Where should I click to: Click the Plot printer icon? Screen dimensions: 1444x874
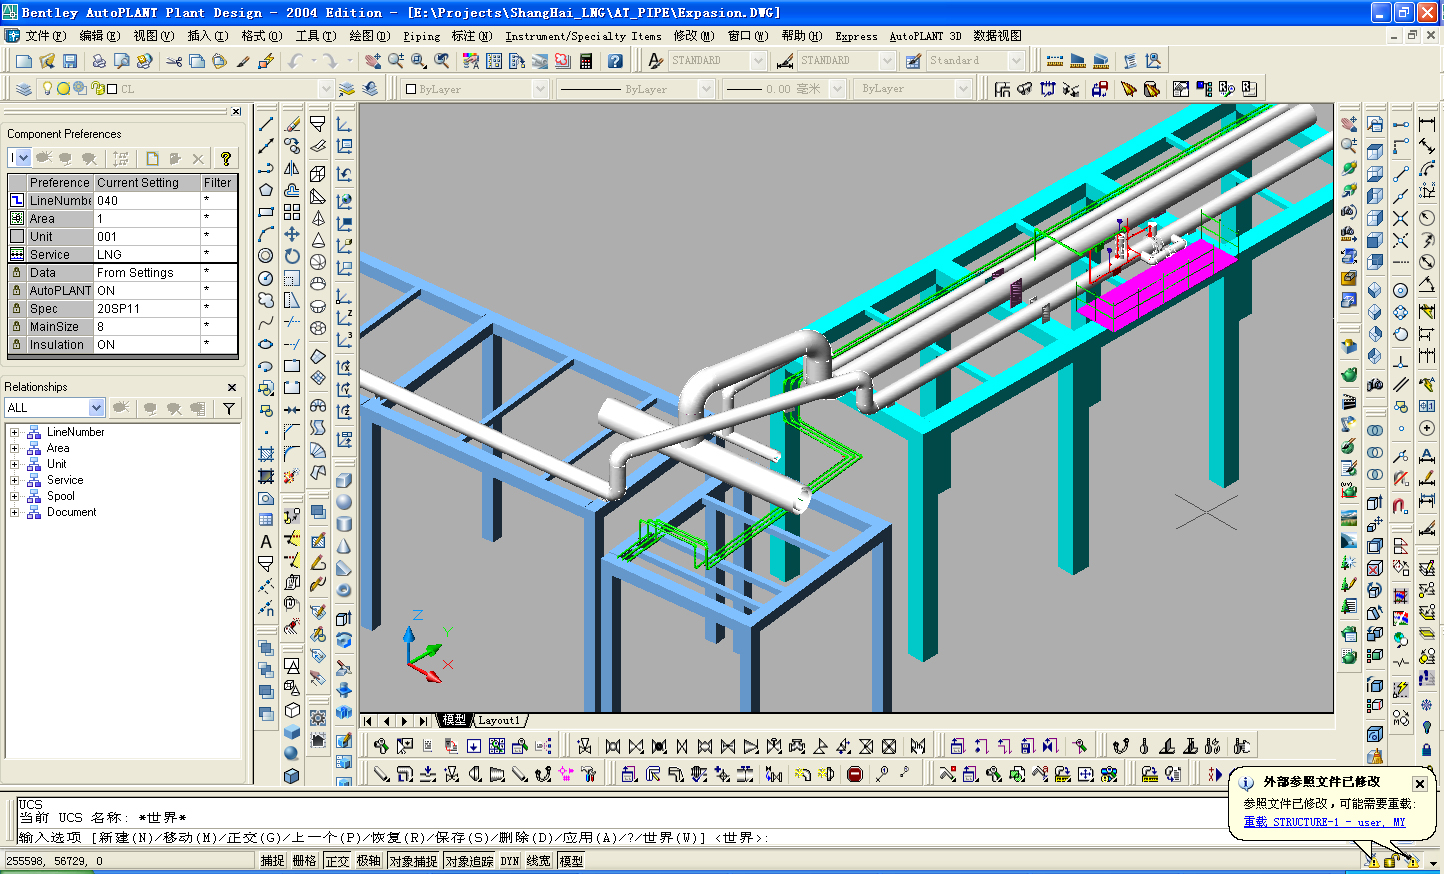click(99, 61)
